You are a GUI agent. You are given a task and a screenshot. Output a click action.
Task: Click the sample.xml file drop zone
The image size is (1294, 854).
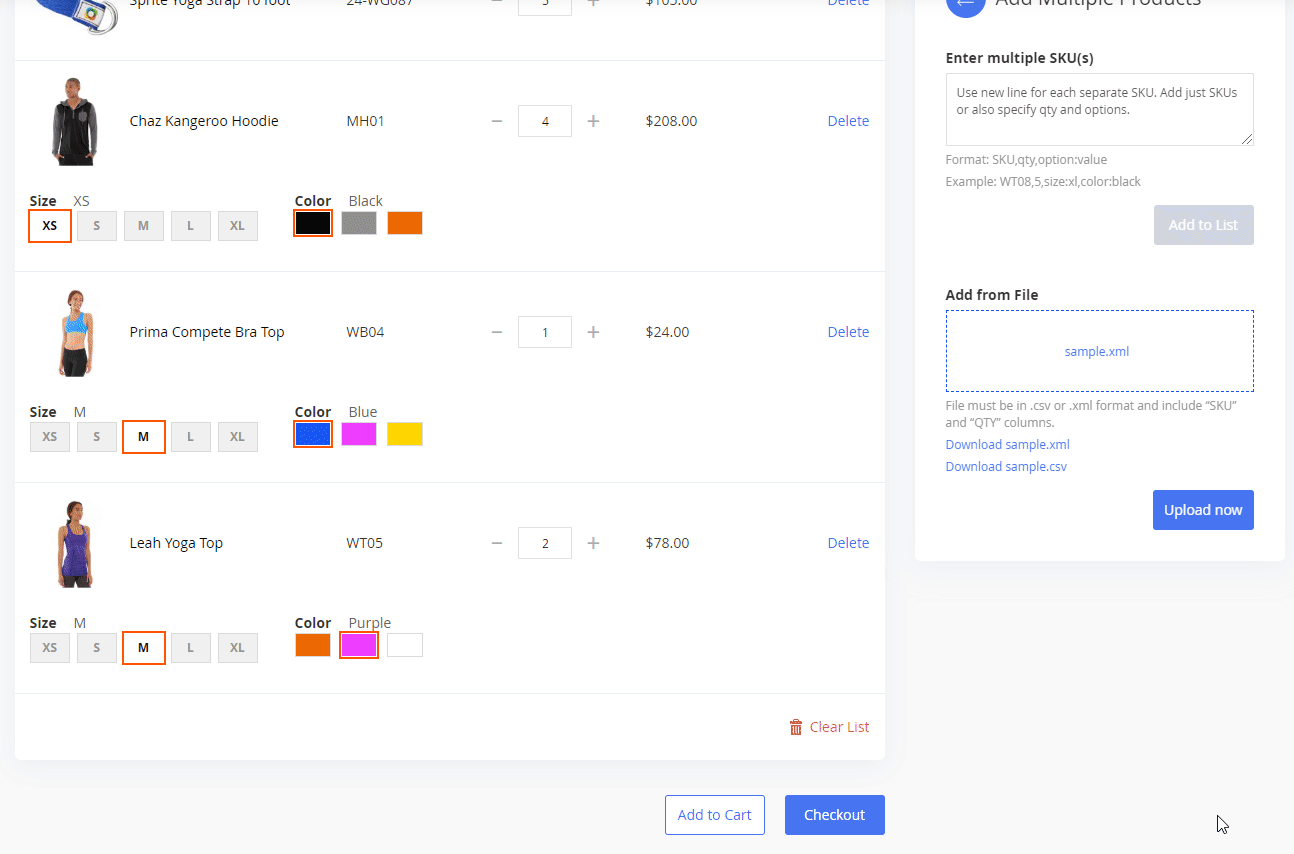coord(1099,351)
